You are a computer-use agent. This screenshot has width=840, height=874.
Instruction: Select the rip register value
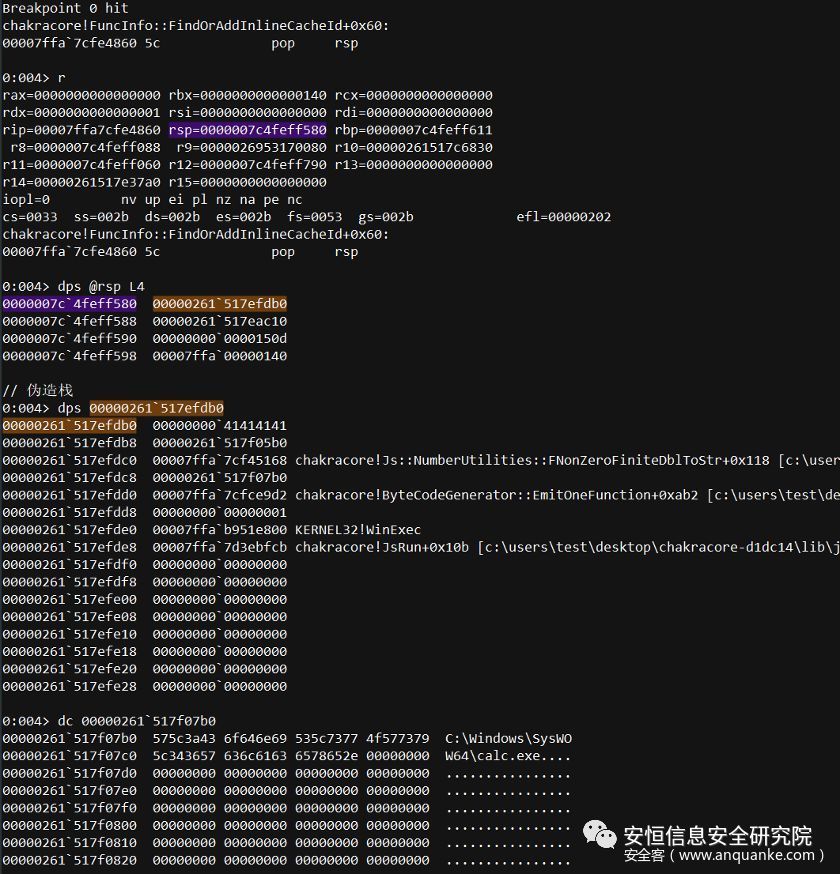[81, 130]
